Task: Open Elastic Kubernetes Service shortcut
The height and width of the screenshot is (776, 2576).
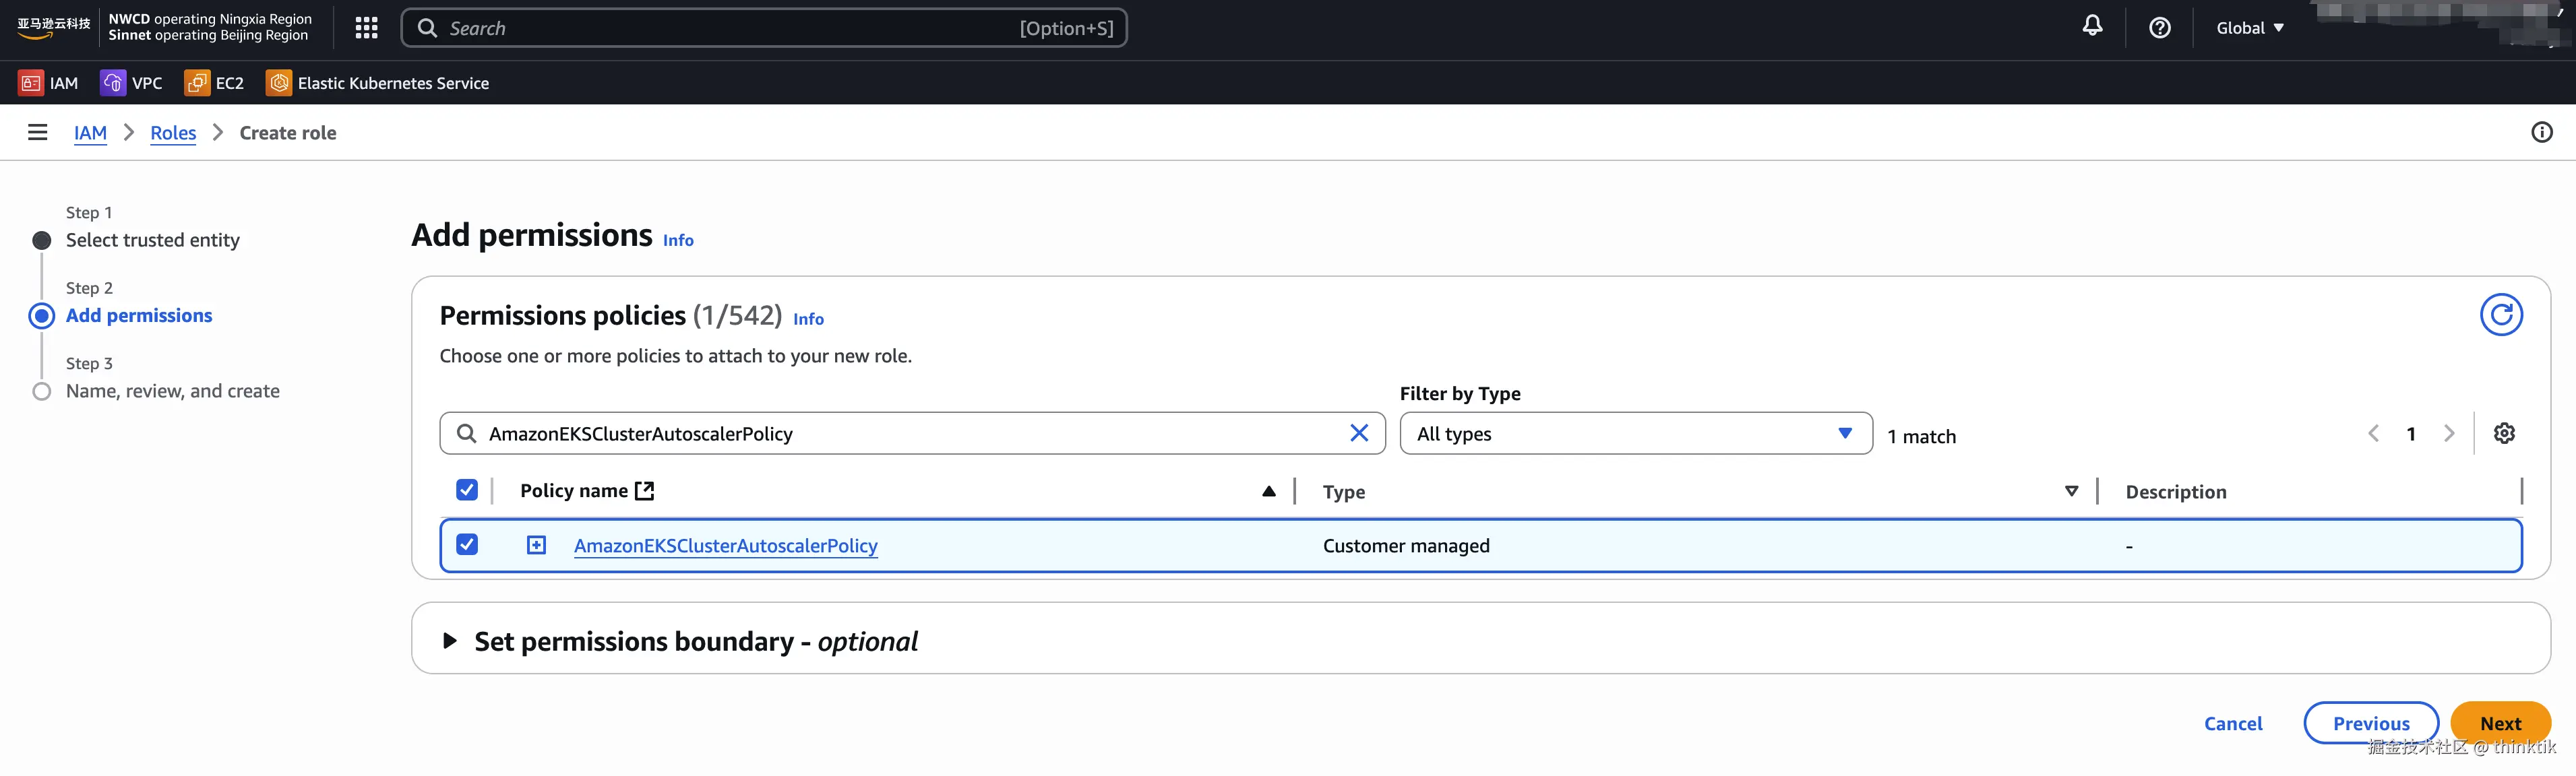Action: pos(378,83)
